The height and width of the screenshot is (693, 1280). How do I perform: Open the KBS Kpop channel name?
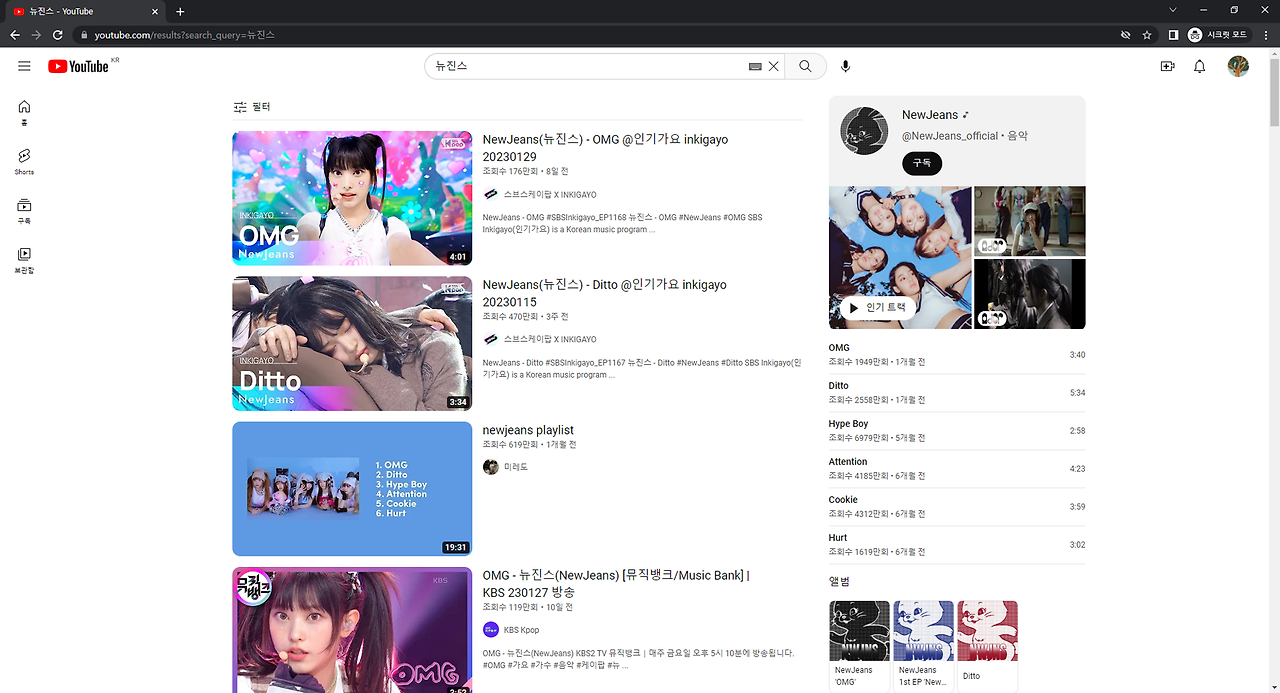click(x=521, y=630)
